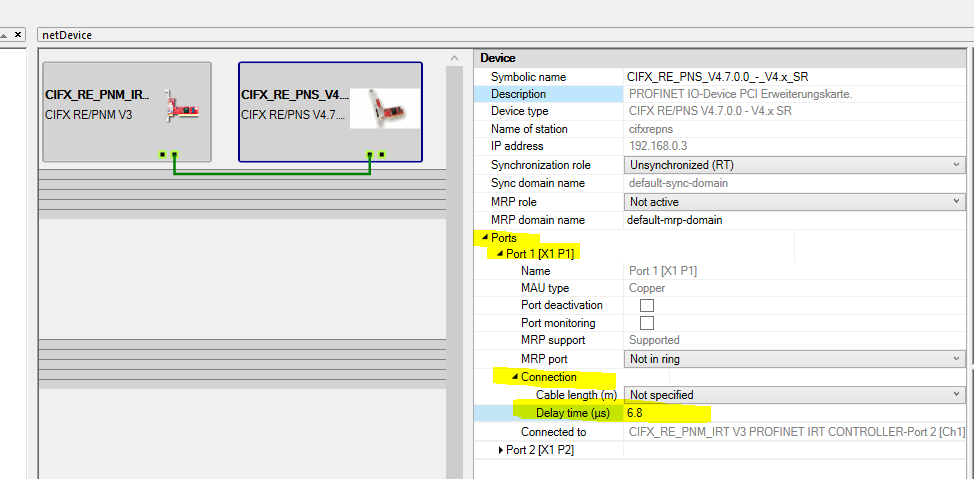Click the IP address label
974x479 pixels.
point(517,146)
